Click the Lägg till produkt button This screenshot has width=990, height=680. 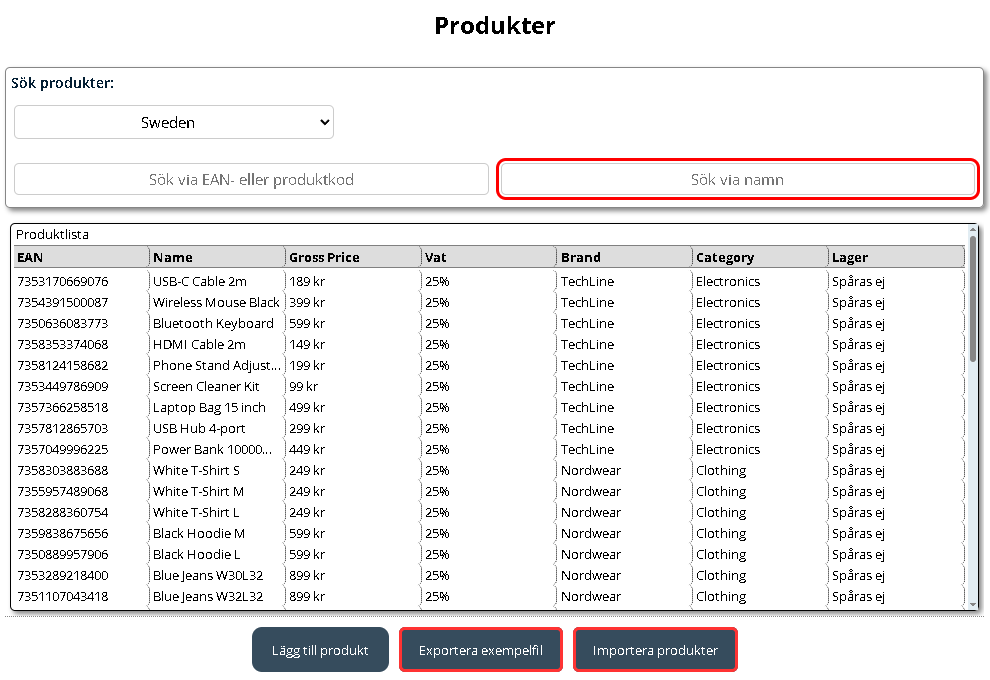[x=320, y=650]
